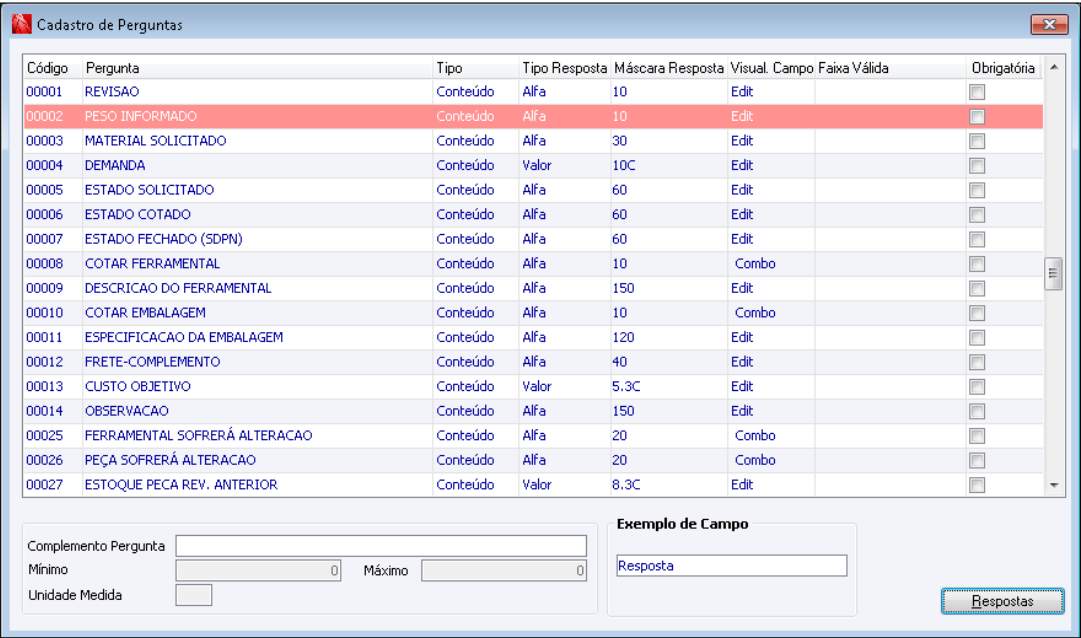Select FERRAMENTAL SOFRERÁ ALTERACAO row

[x=533, y=435]
